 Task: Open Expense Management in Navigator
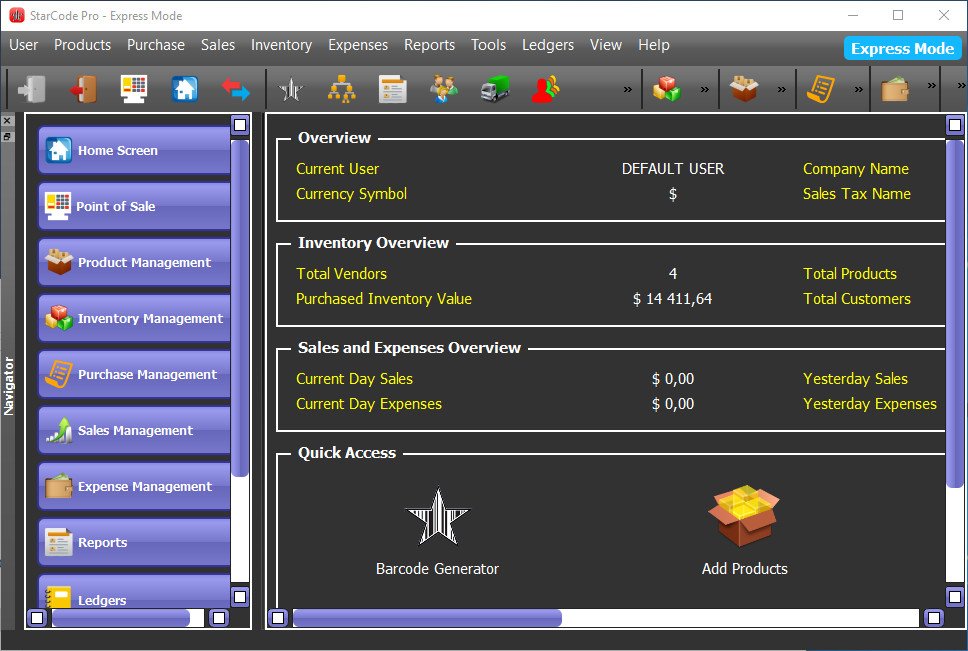pyautogui.click(x=135, y=486)
